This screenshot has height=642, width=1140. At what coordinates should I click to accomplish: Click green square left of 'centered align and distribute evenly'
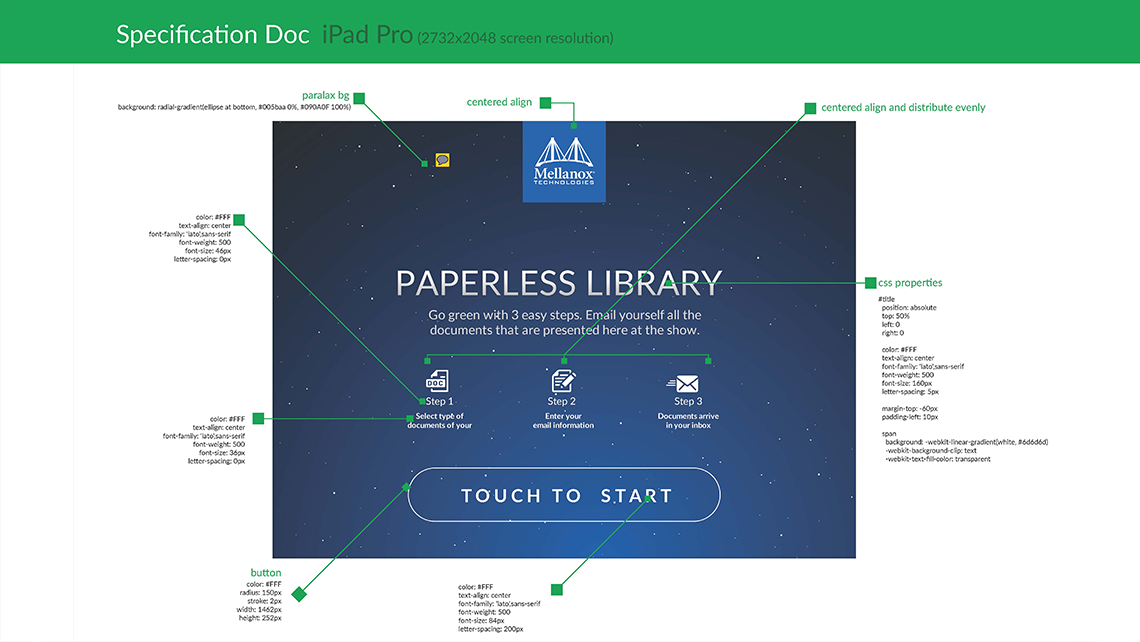811,107
